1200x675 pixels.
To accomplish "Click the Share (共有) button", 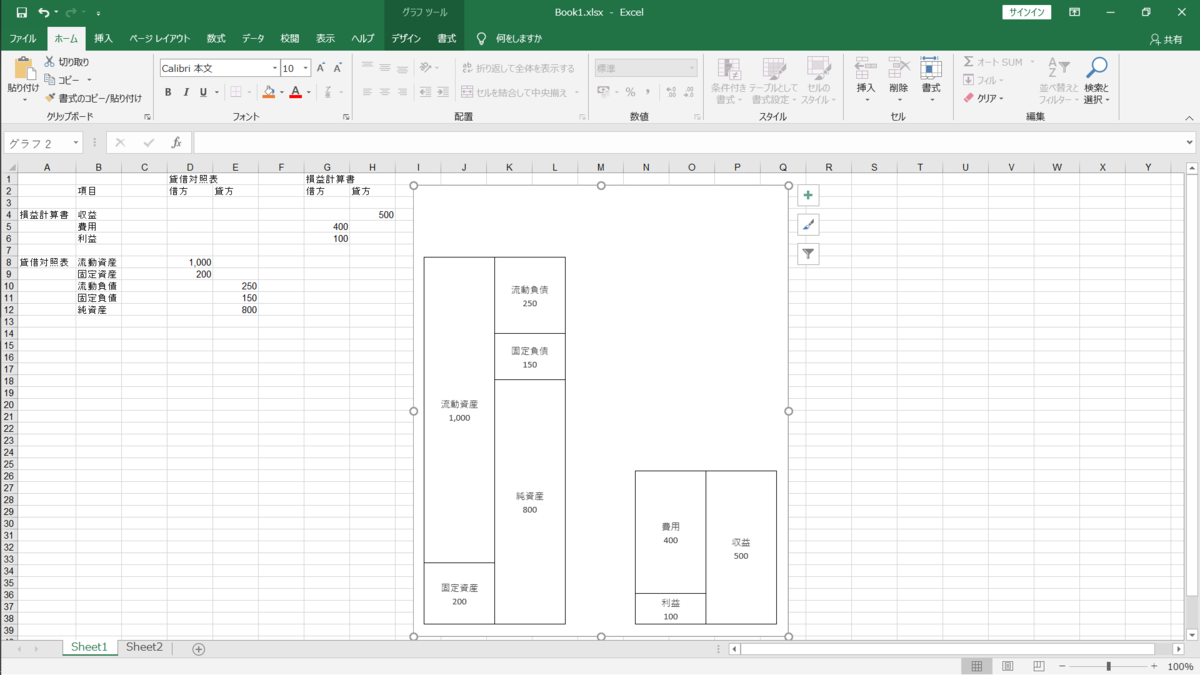I will (1167, 39).
